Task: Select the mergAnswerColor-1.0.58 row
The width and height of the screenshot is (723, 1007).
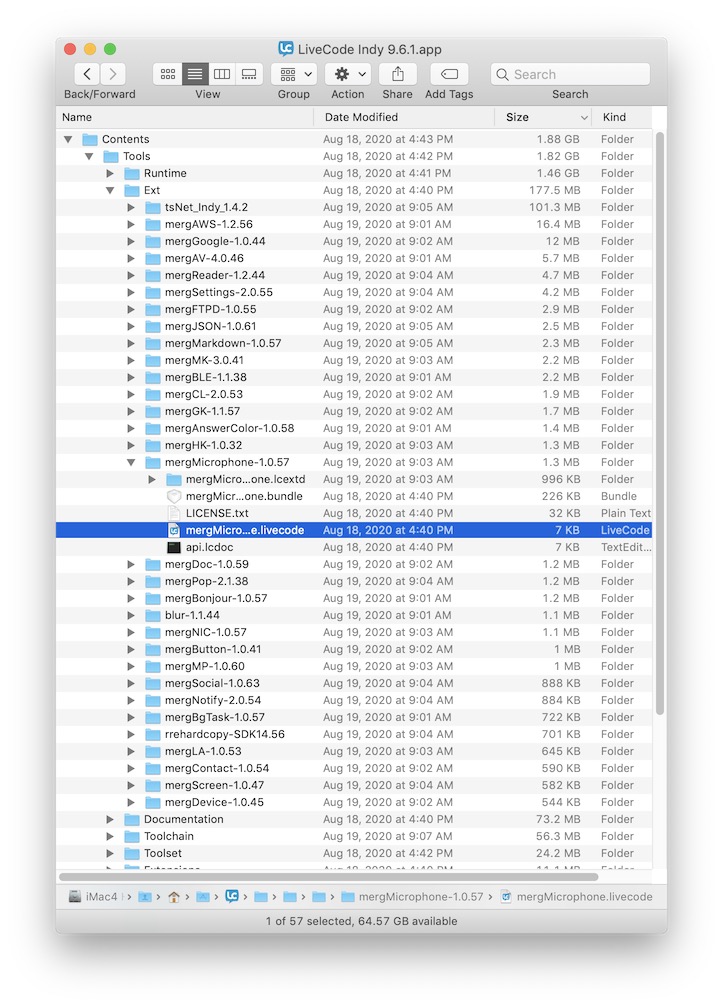Action: click(x=354, y=428)
